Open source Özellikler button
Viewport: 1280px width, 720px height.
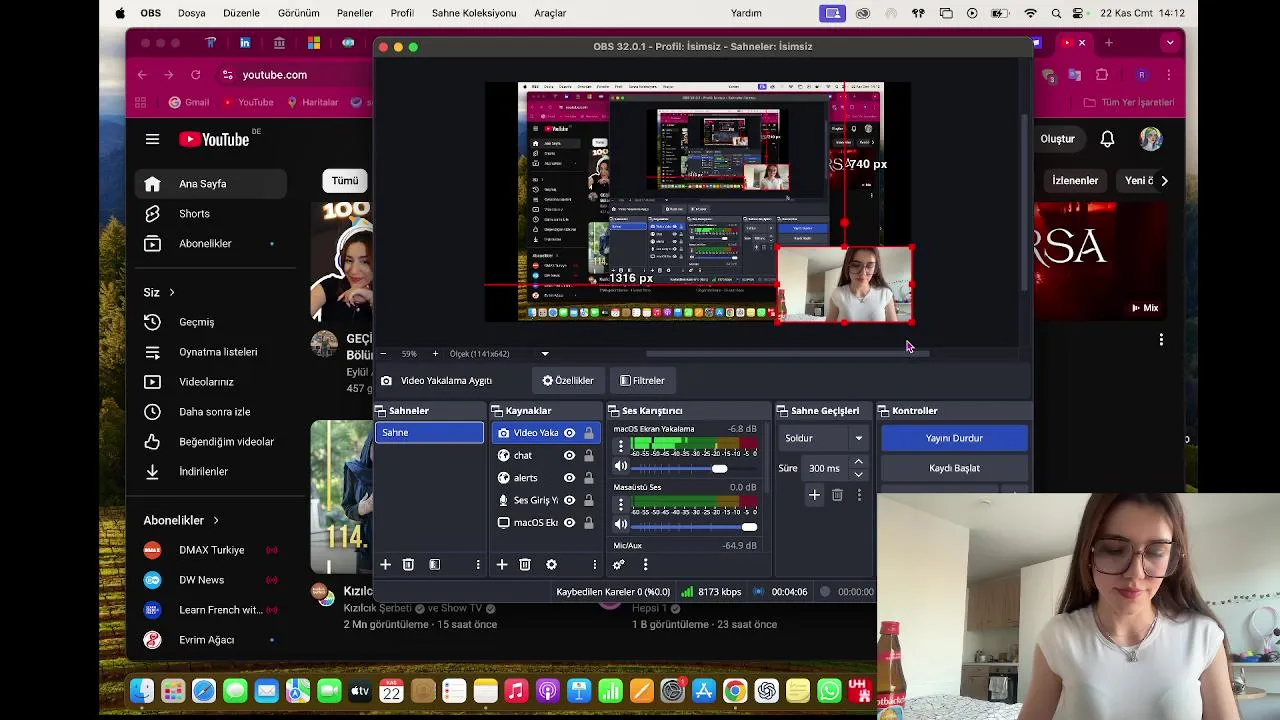(568, 380)
